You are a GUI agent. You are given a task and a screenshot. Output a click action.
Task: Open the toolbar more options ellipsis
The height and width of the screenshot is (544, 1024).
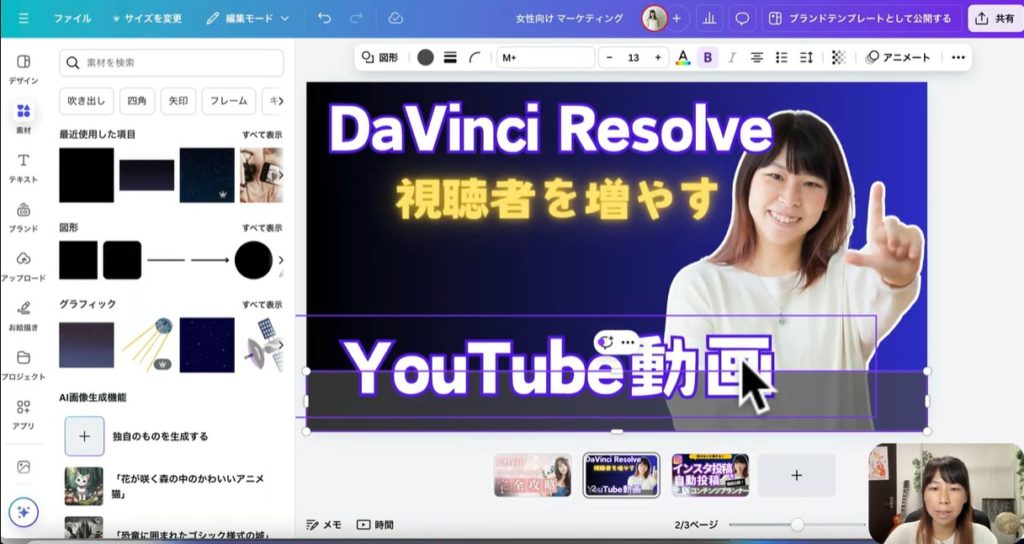pyautogui.click(x=958, y=58)
